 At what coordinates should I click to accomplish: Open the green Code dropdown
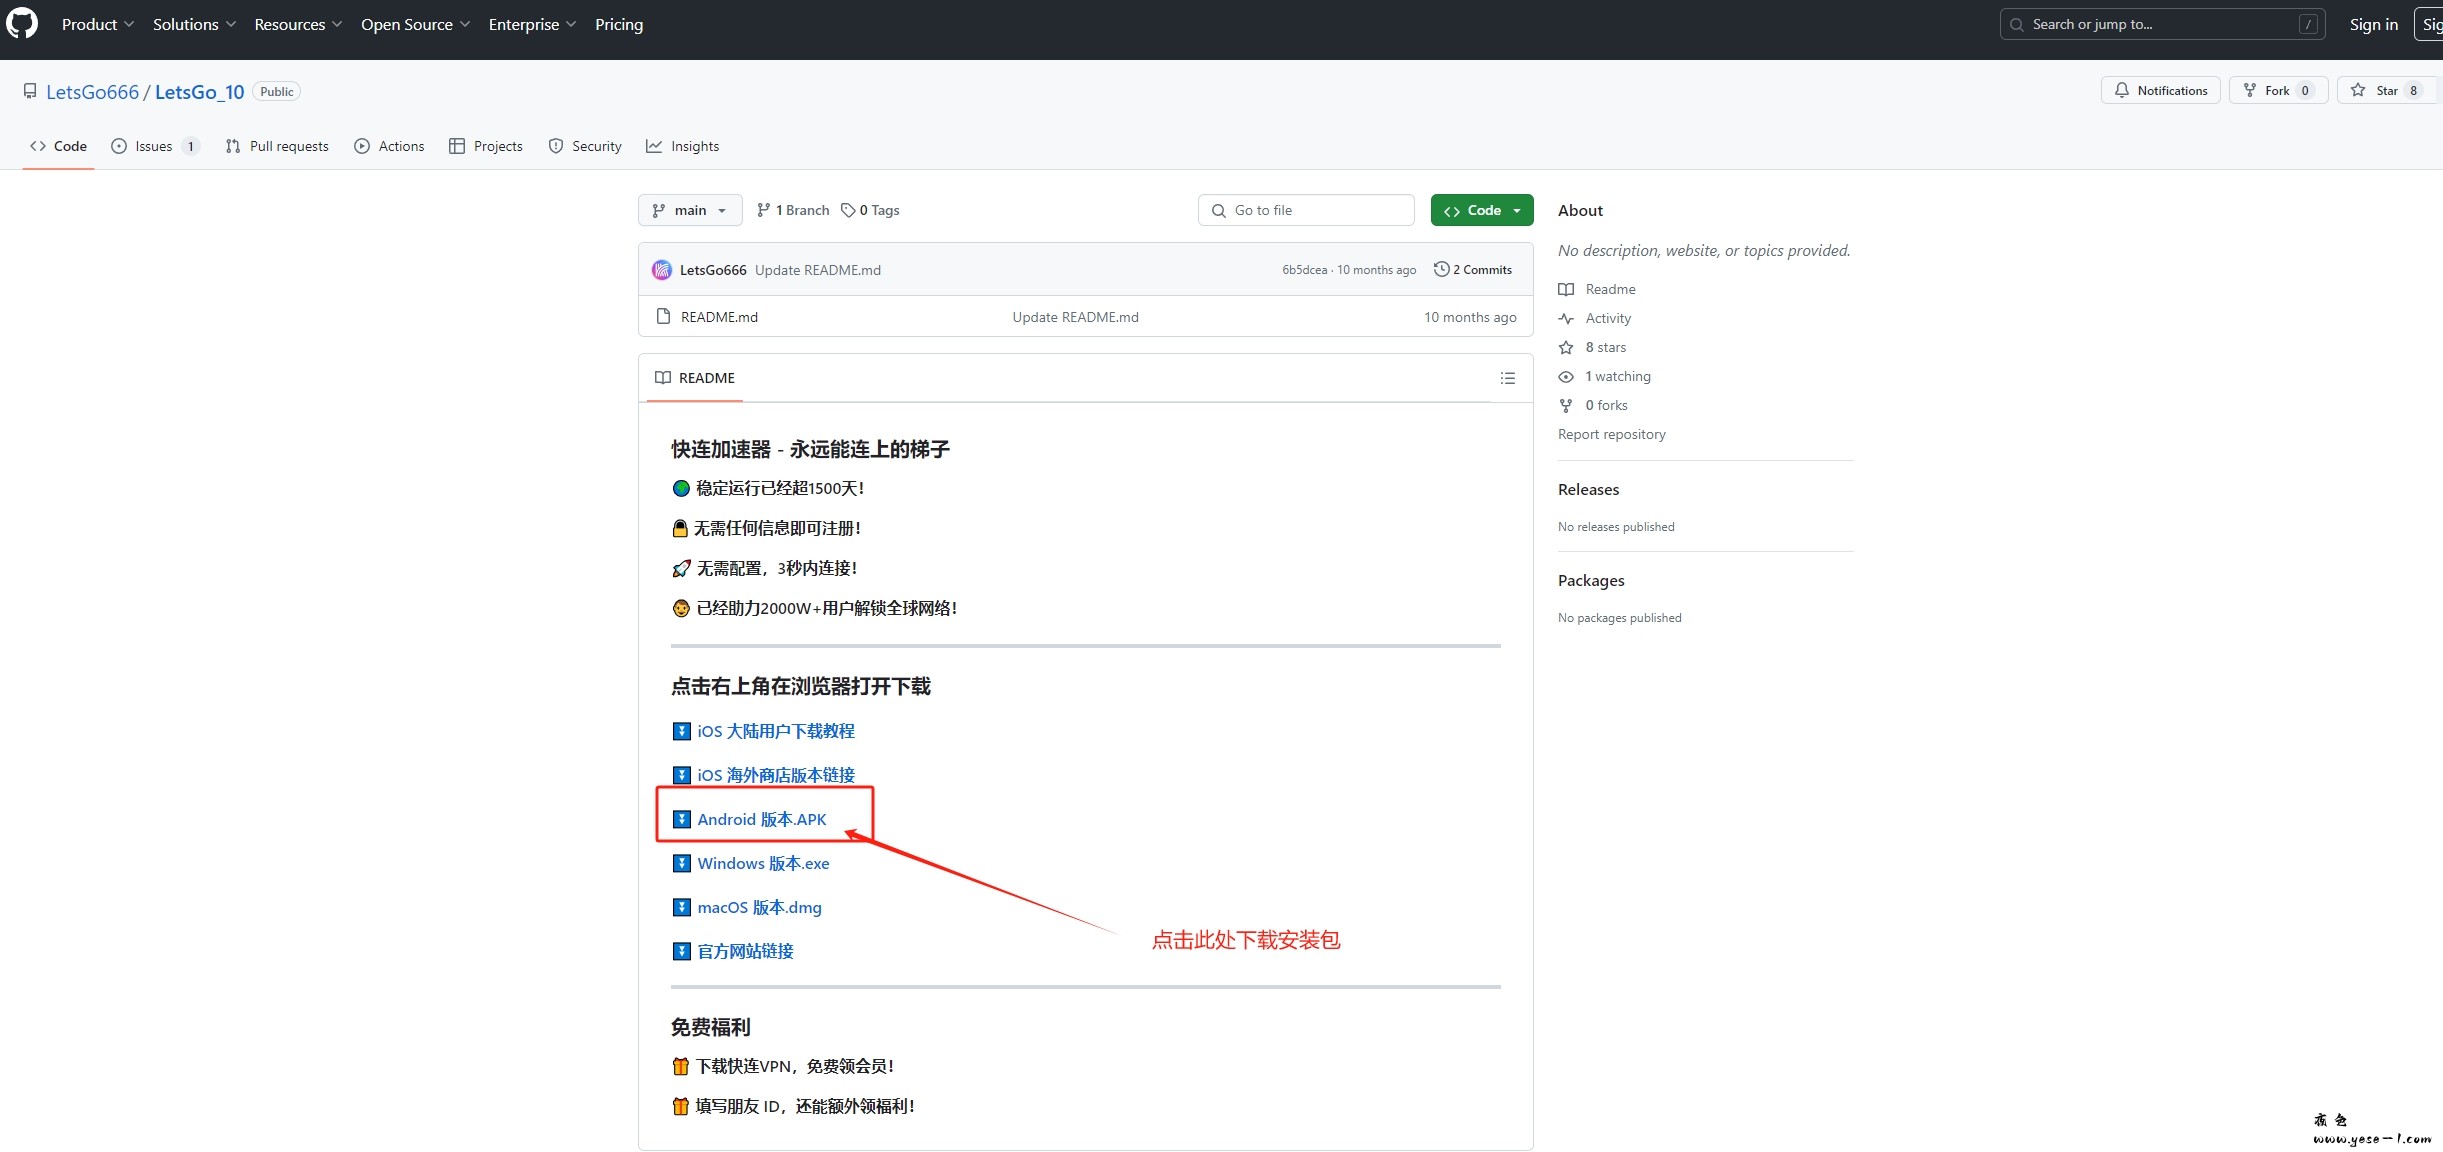[1481, 210]
